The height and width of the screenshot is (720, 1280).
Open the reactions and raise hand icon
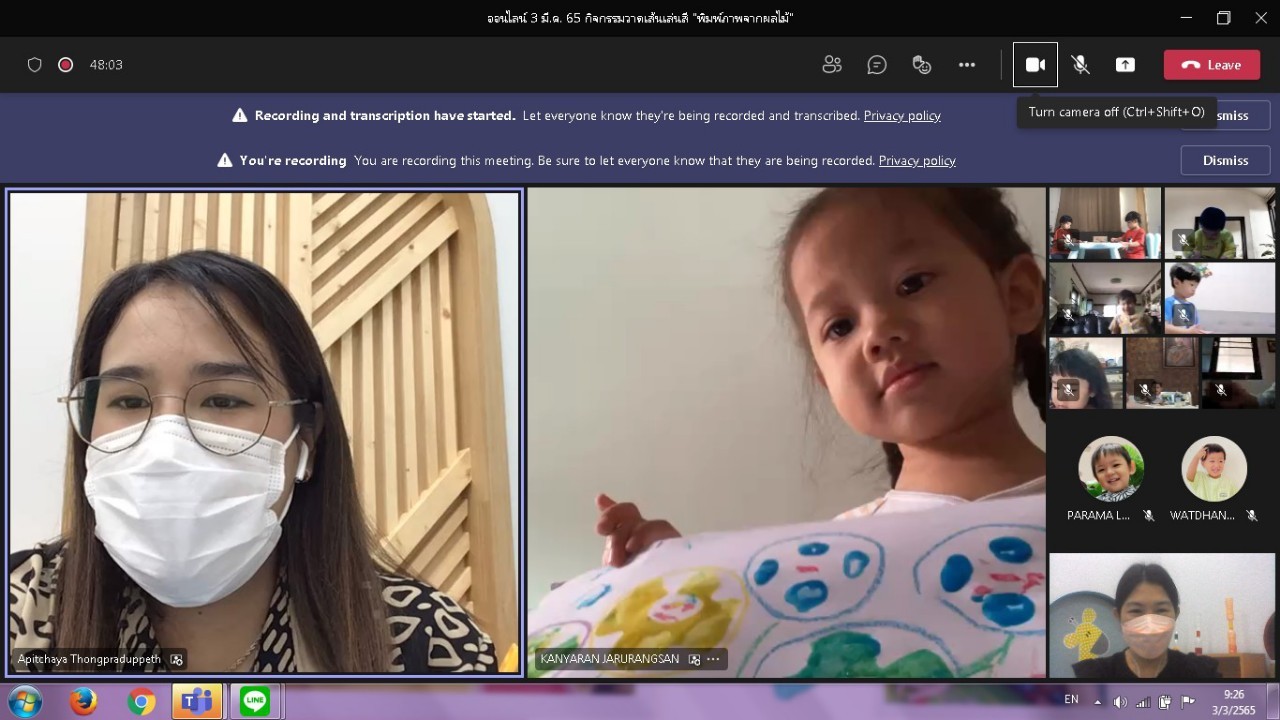922,65
